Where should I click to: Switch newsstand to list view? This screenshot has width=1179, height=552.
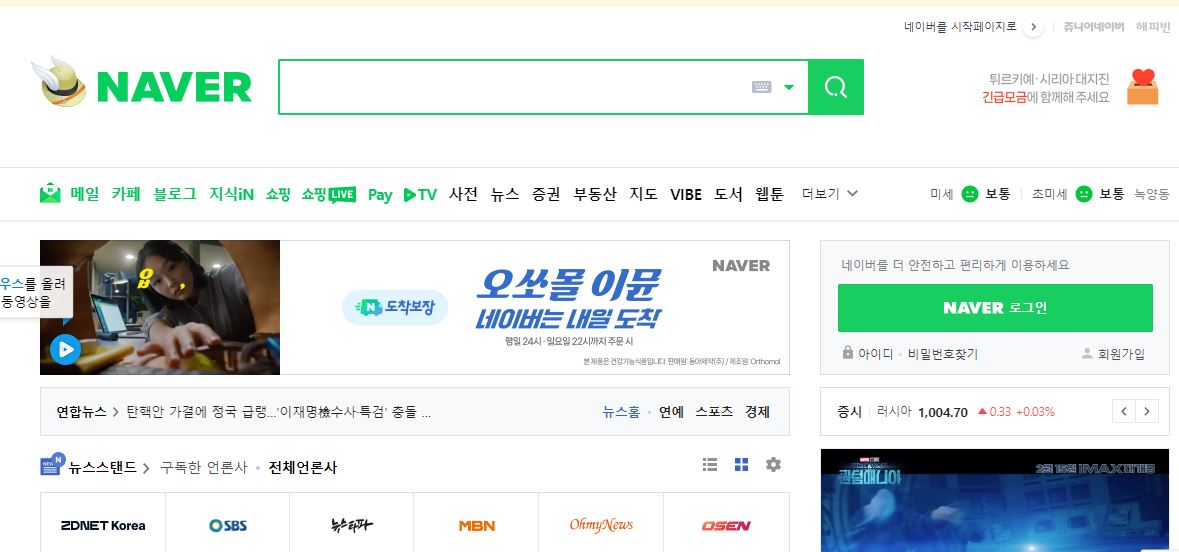[x=710, y=465]
